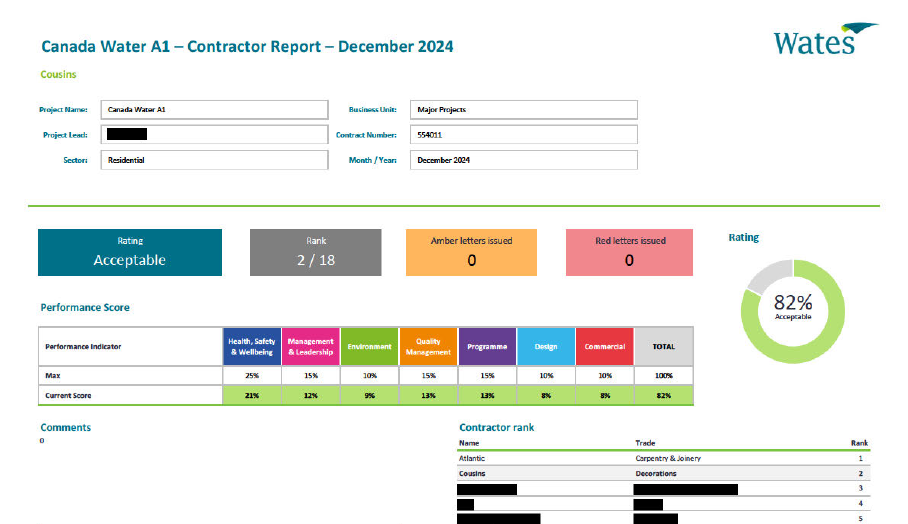Click the Rank 2 / 18 tile

(x=315, y=252)
